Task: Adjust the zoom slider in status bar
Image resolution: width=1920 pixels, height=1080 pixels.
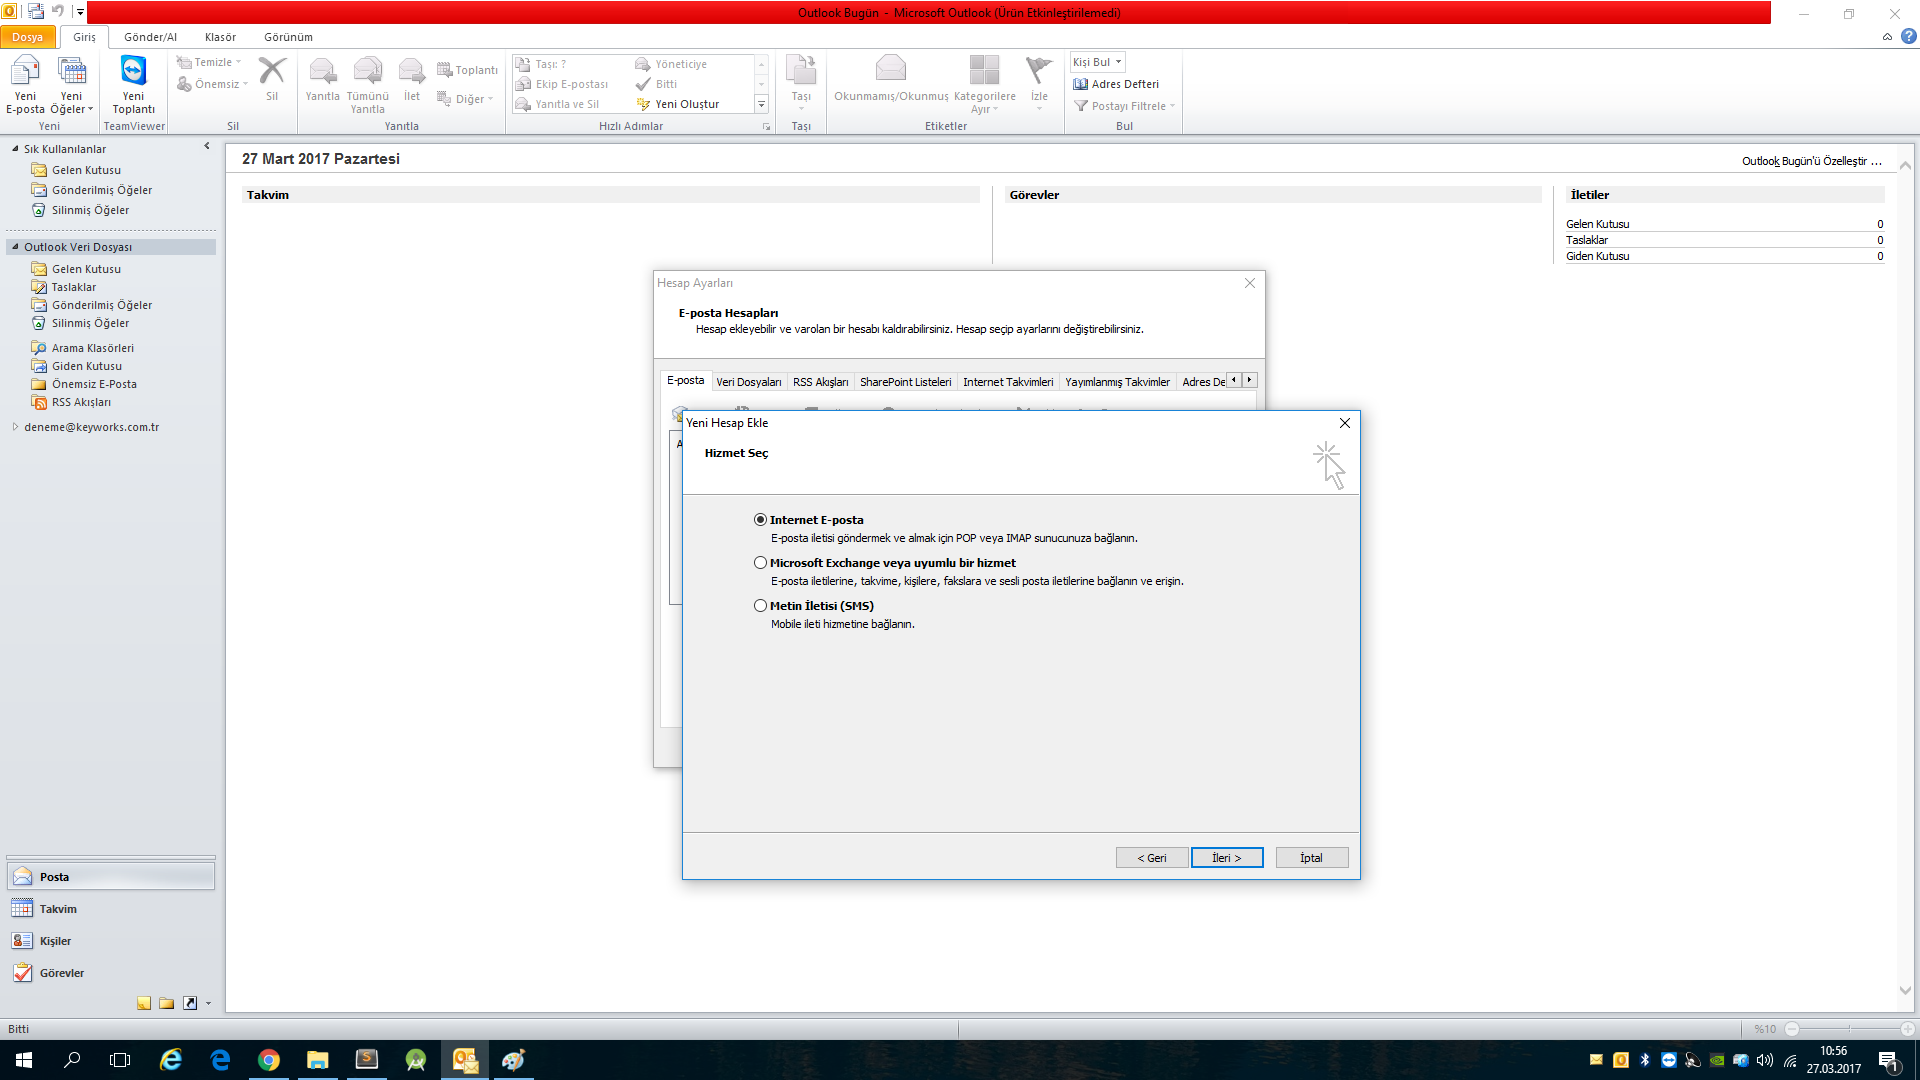Action: pos(1849,1029)
